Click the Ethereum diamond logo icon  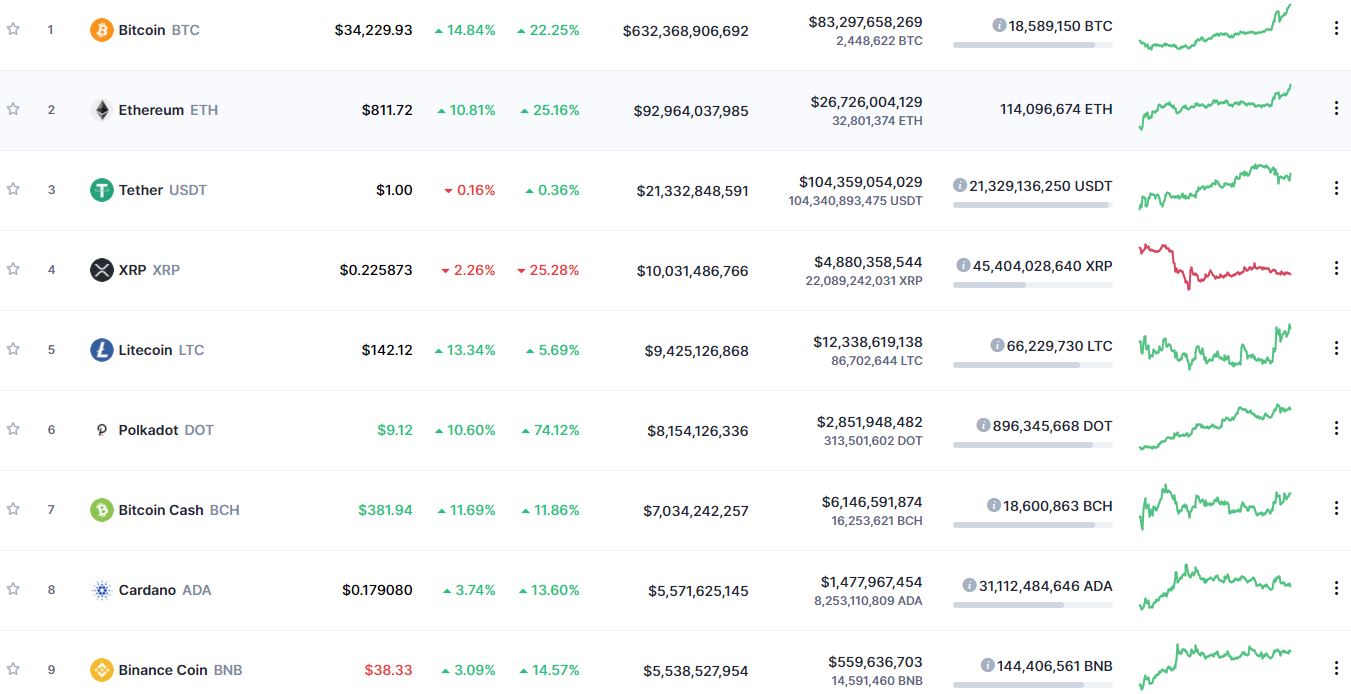click(102, 110)
